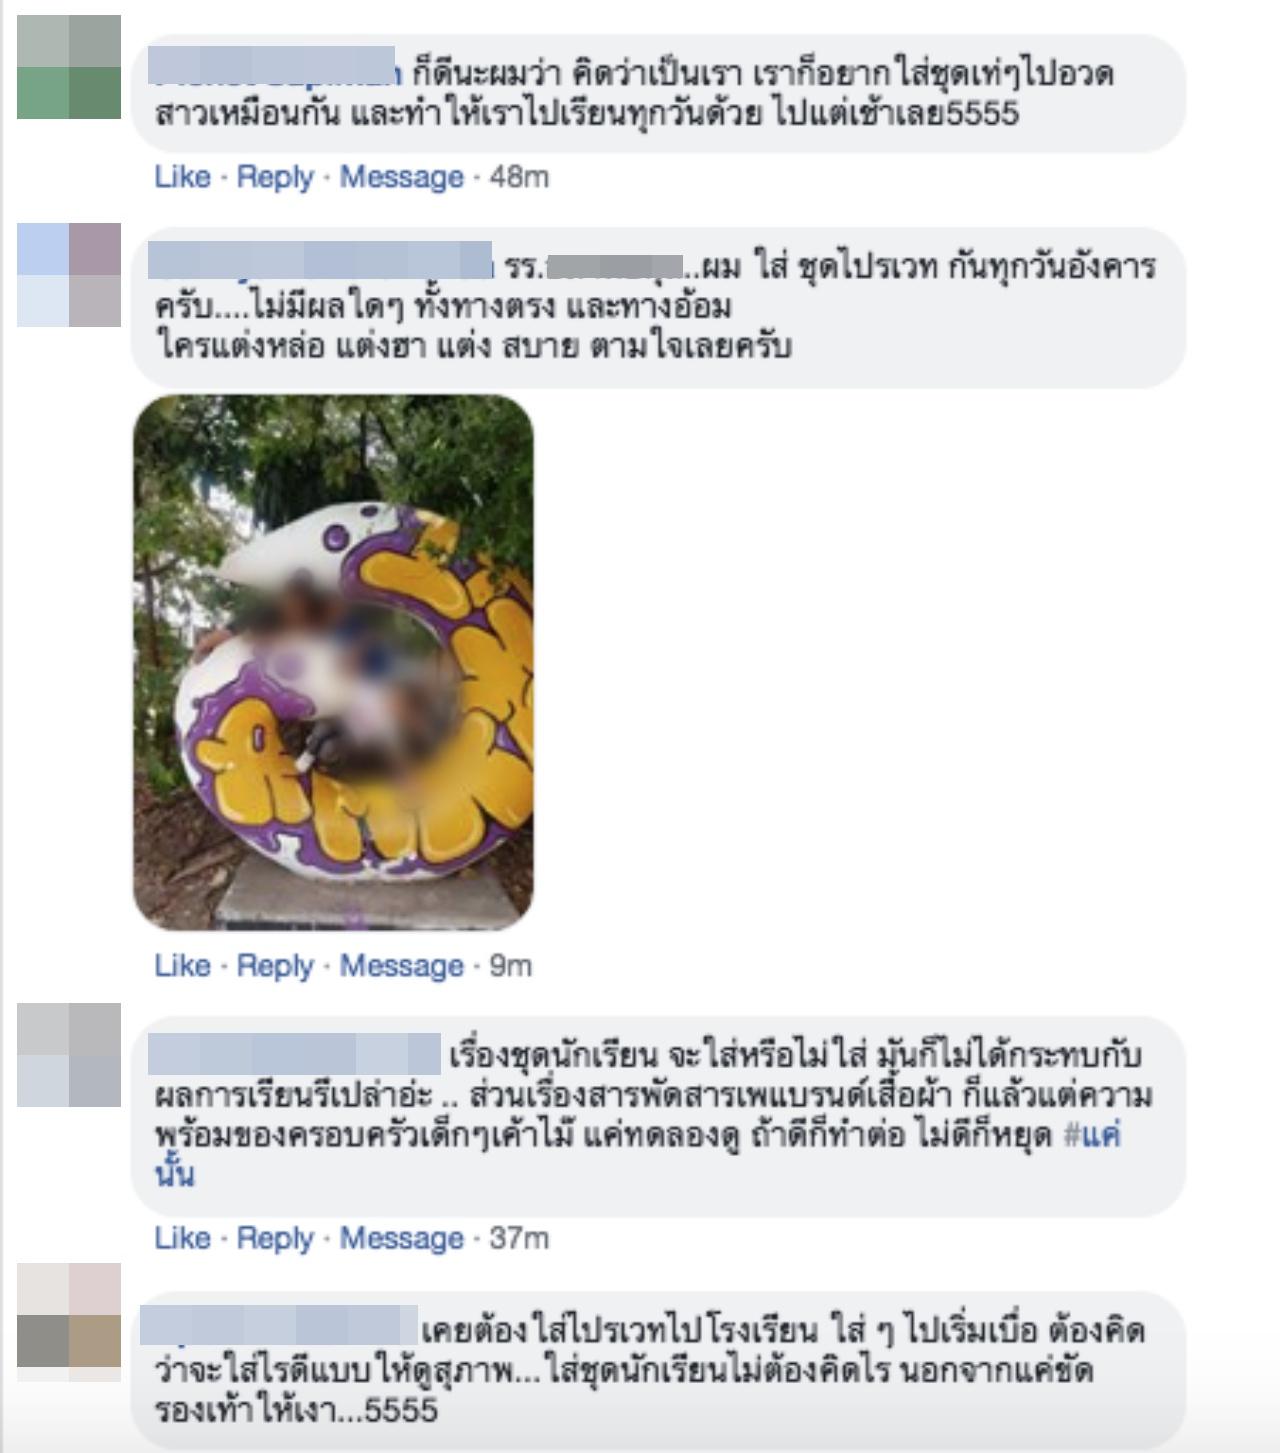The height and width of the screenshot is (1453, 1280).
Task: Open the beige avatar of last commenter
Action: click(x=69, y=1315)
